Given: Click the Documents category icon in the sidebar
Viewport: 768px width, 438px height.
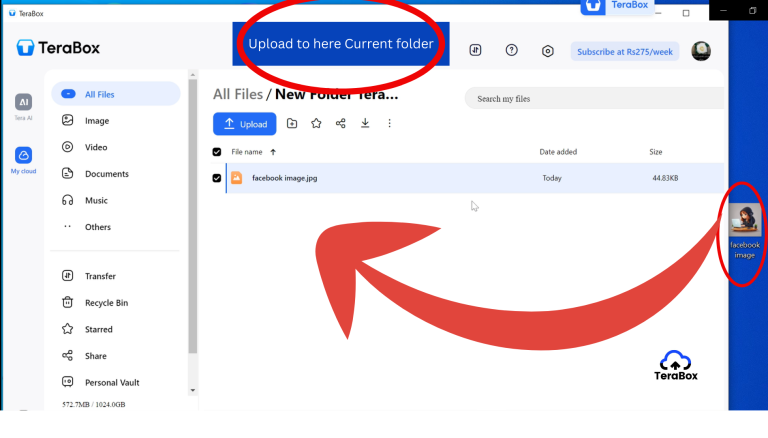Looking at the screenshot, I should pyautogui.click(x=68, y=173).
